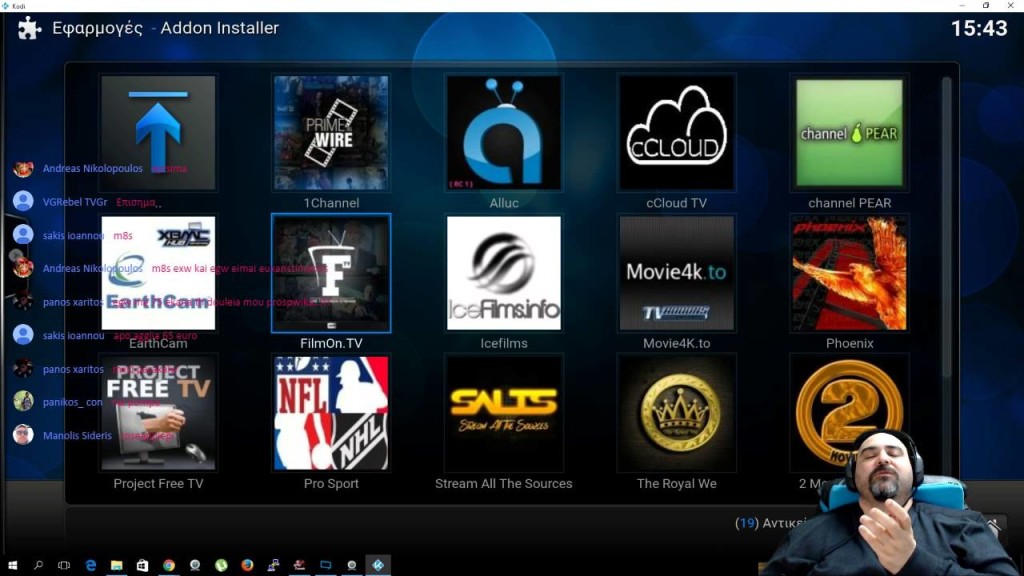Click the '1Channel' label text
The image size is (1024, 576).
[331, 203]
